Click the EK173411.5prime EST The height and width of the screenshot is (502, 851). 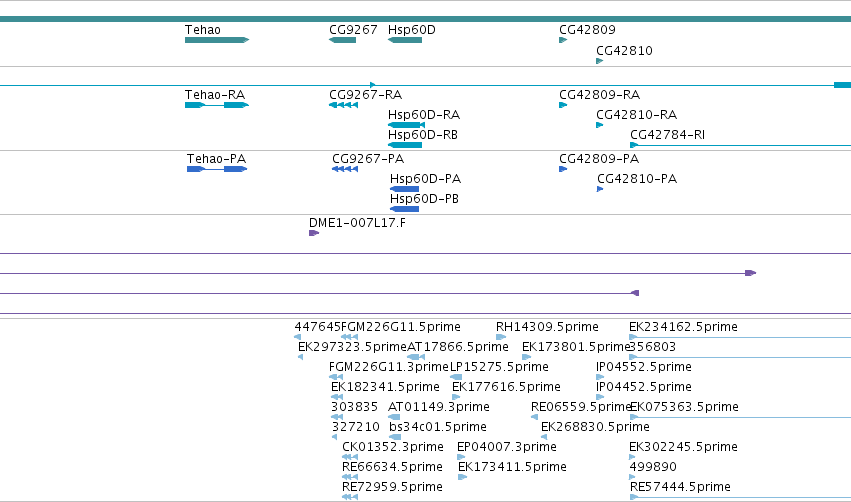462,478
